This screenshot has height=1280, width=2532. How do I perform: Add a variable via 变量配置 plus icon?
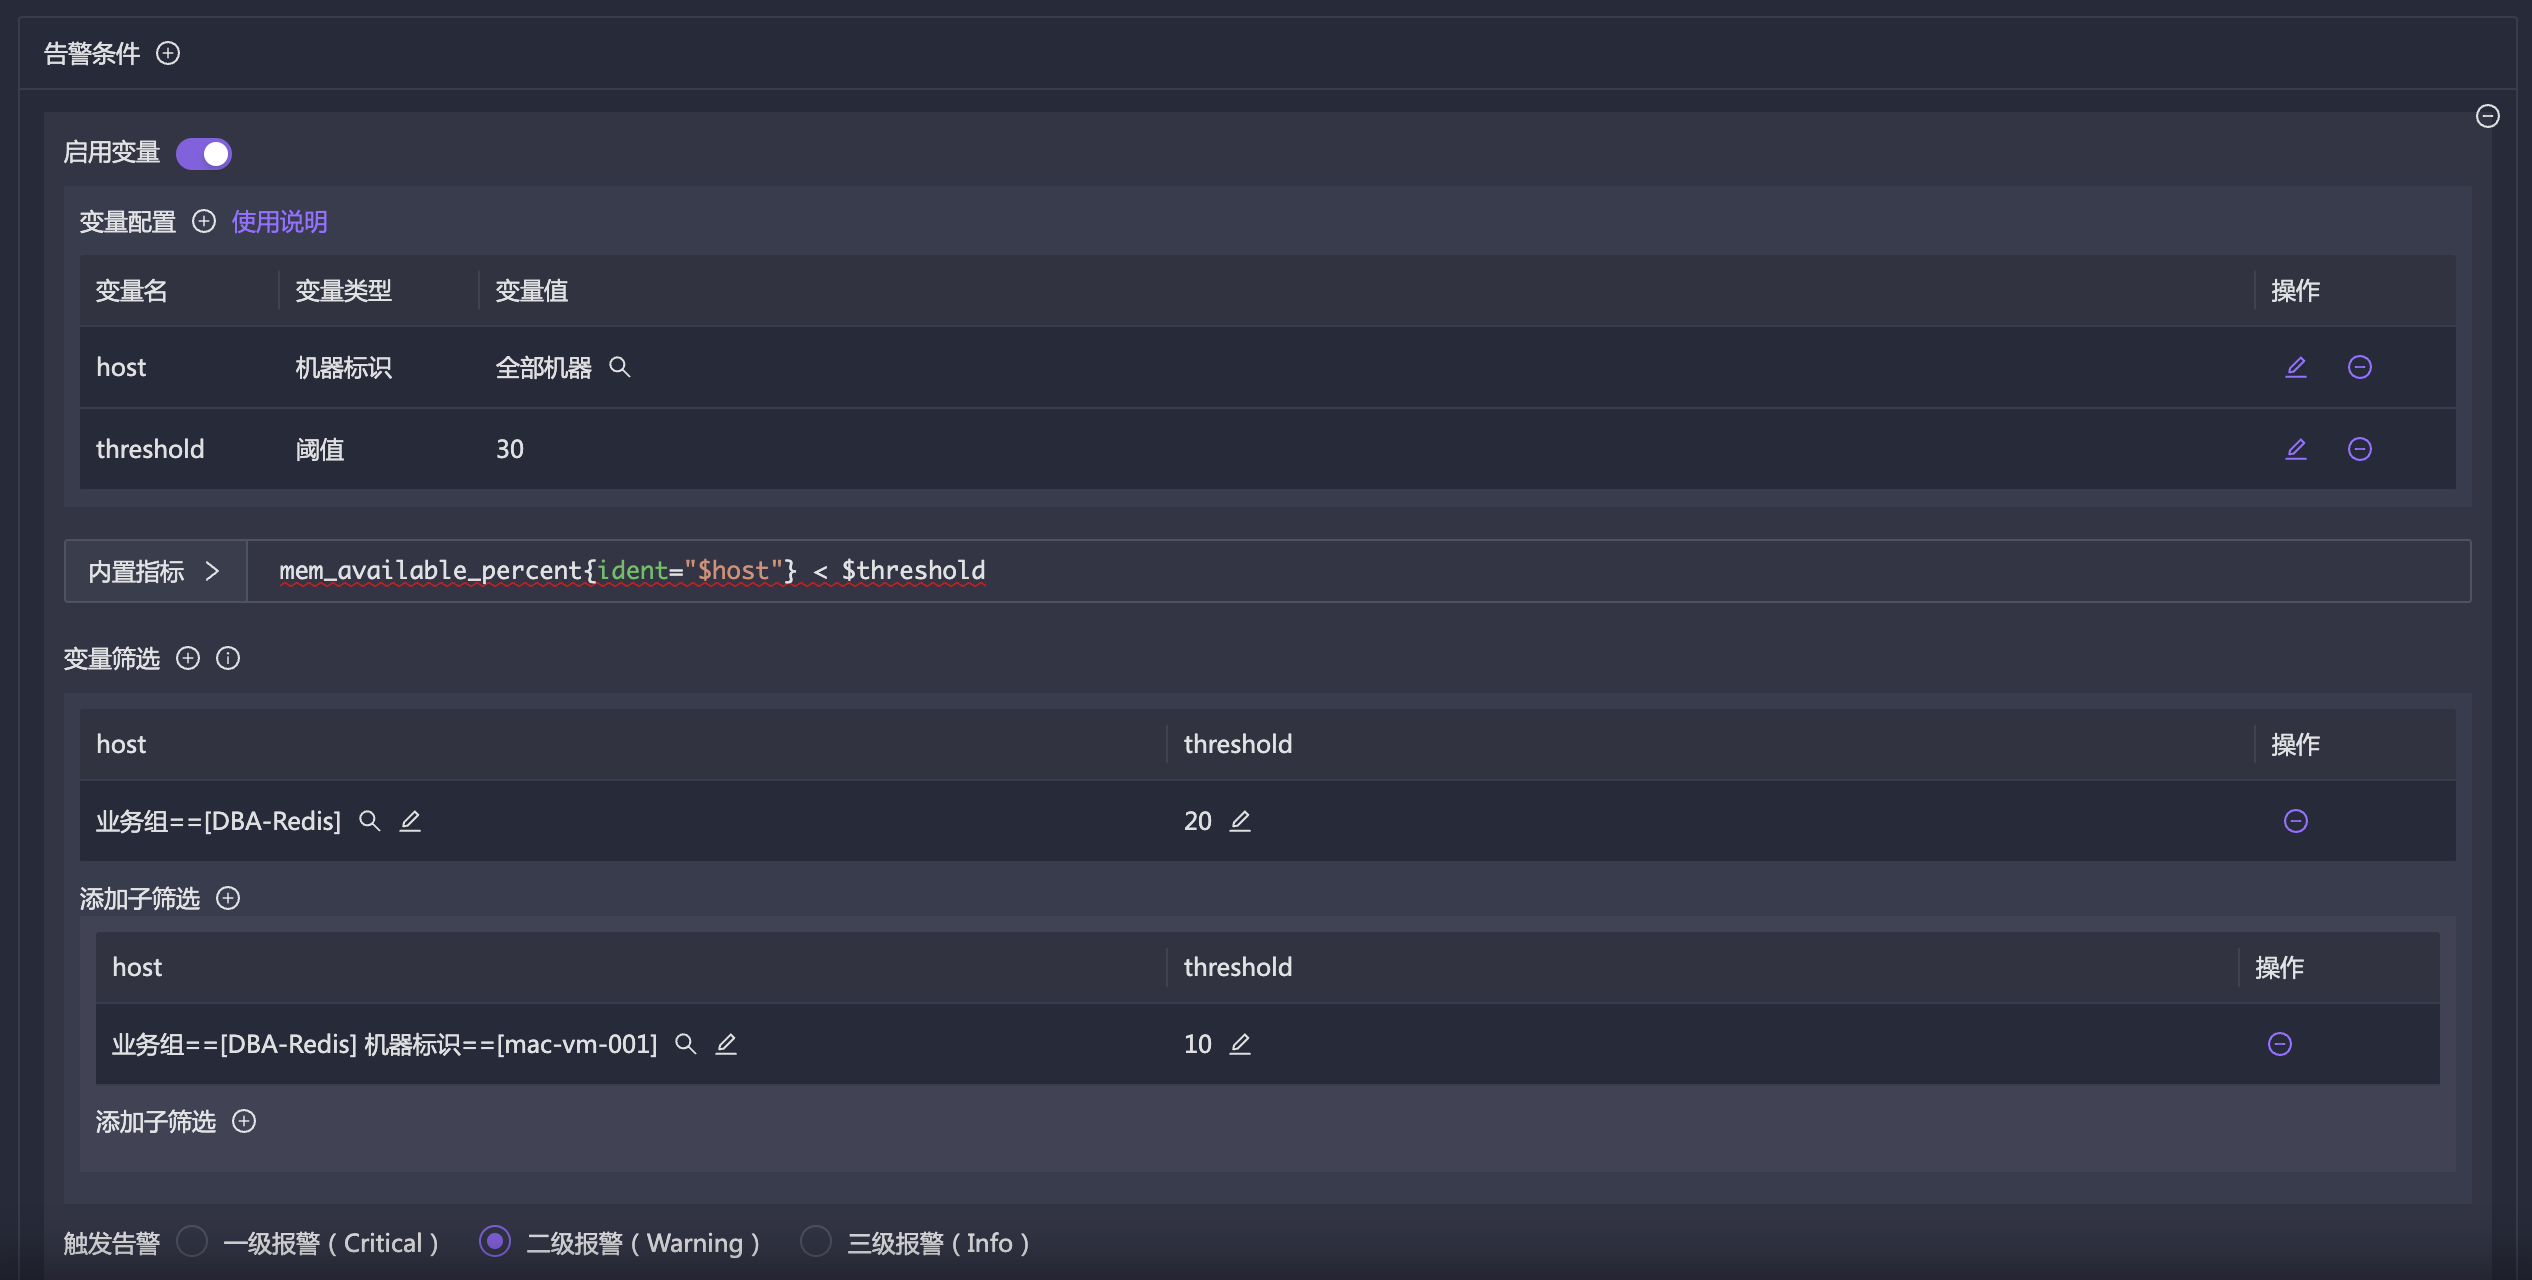204,221
